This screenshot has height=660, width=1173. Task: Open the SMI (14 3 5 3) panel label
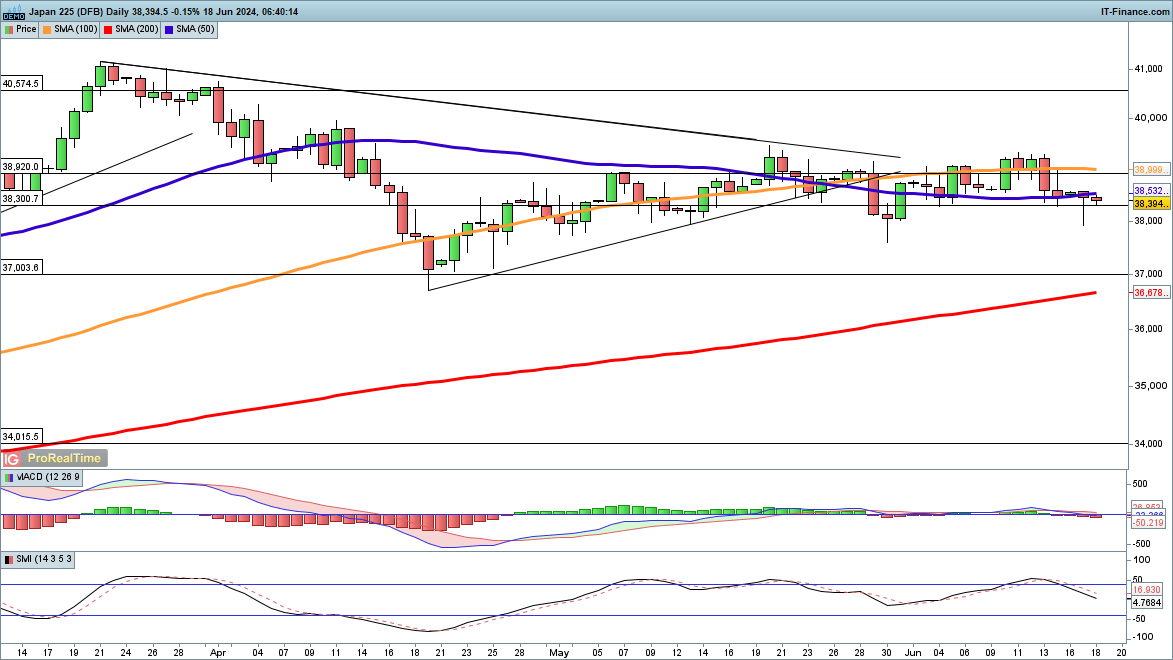click(x=45, y=559)
